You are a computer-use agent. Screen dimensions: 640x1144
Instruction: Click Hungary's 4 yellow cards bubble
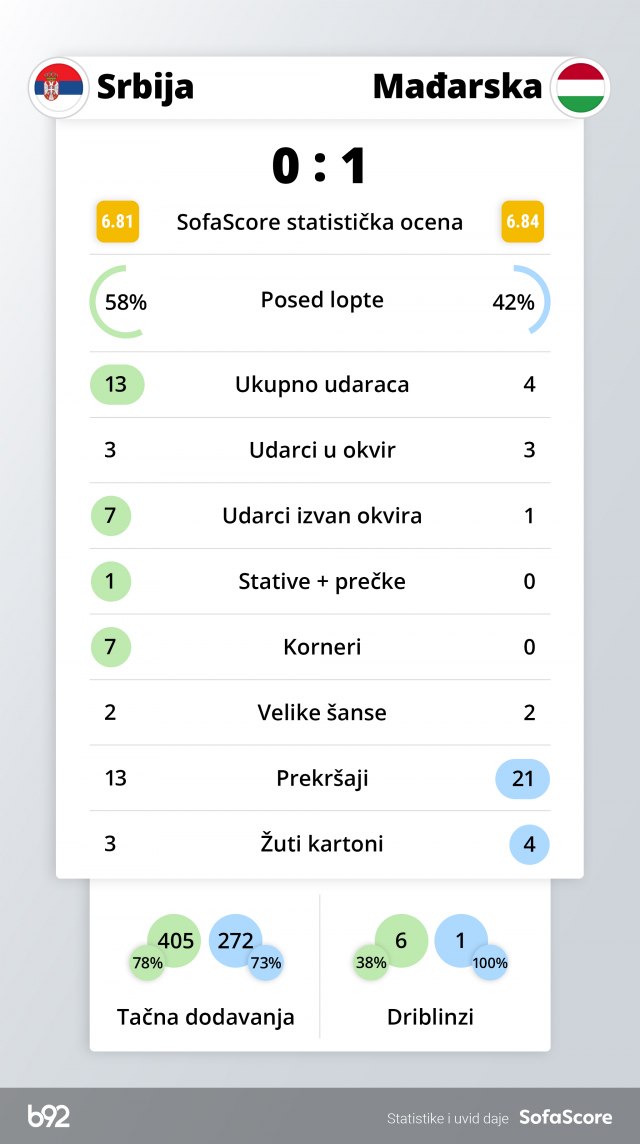(x=529, y=844)
